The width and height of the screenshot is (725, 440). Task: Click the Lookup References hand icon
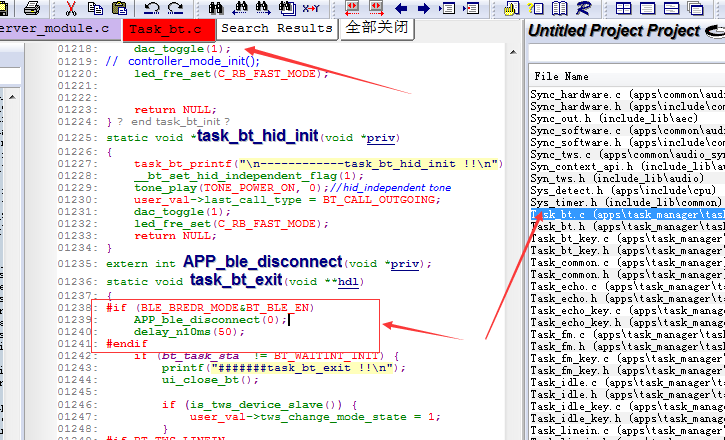coord(511,7)
